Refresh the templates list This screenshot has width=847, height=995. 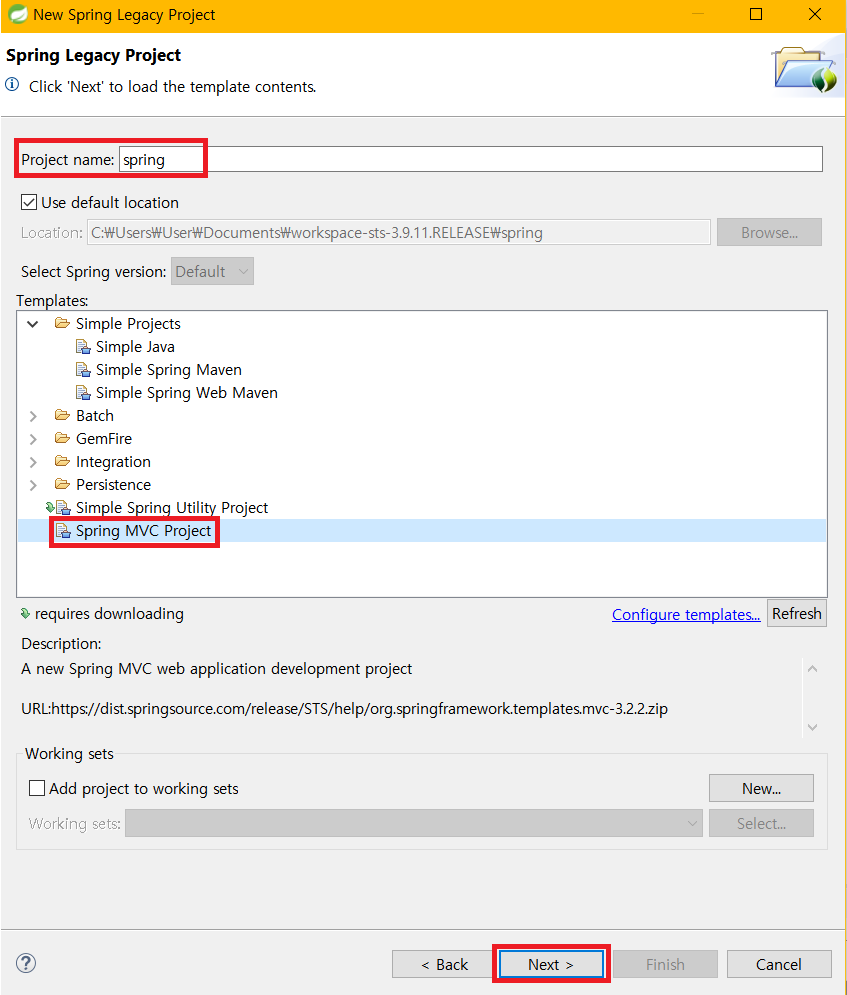[796, 614]
